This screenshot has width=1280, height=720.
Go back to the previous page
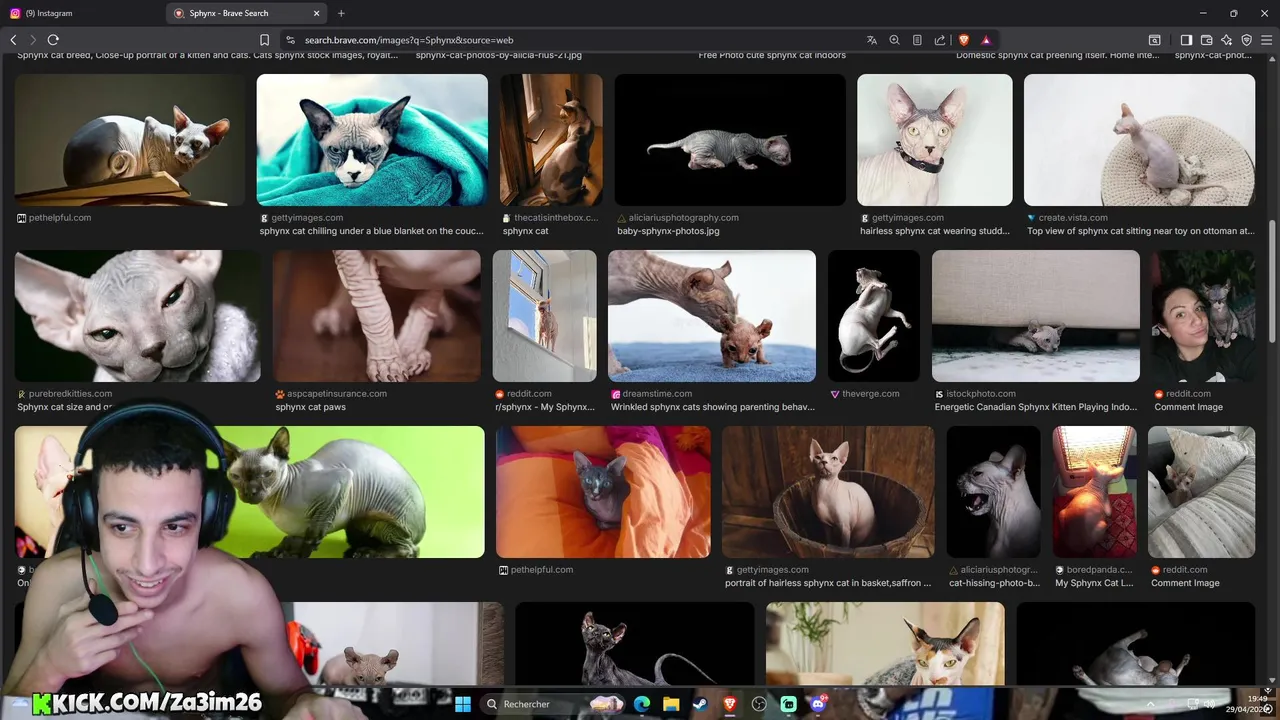click(13, 40)
